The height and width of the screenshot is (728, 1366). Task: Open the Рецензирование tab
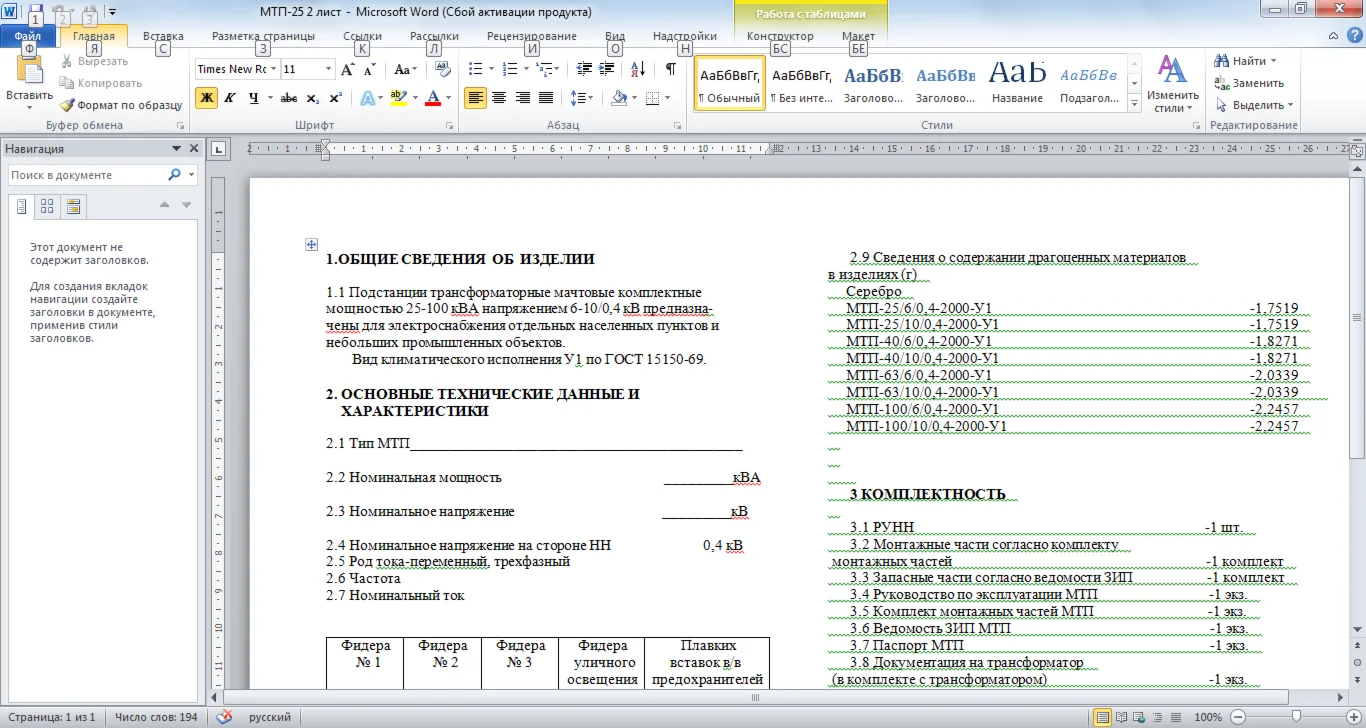coord(531,36)
